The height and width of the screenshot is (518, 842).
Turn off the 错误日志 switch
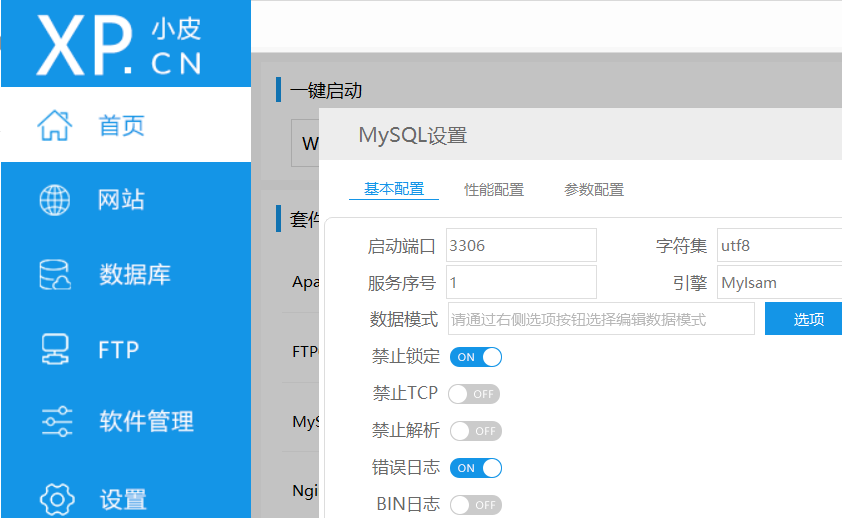476,468
